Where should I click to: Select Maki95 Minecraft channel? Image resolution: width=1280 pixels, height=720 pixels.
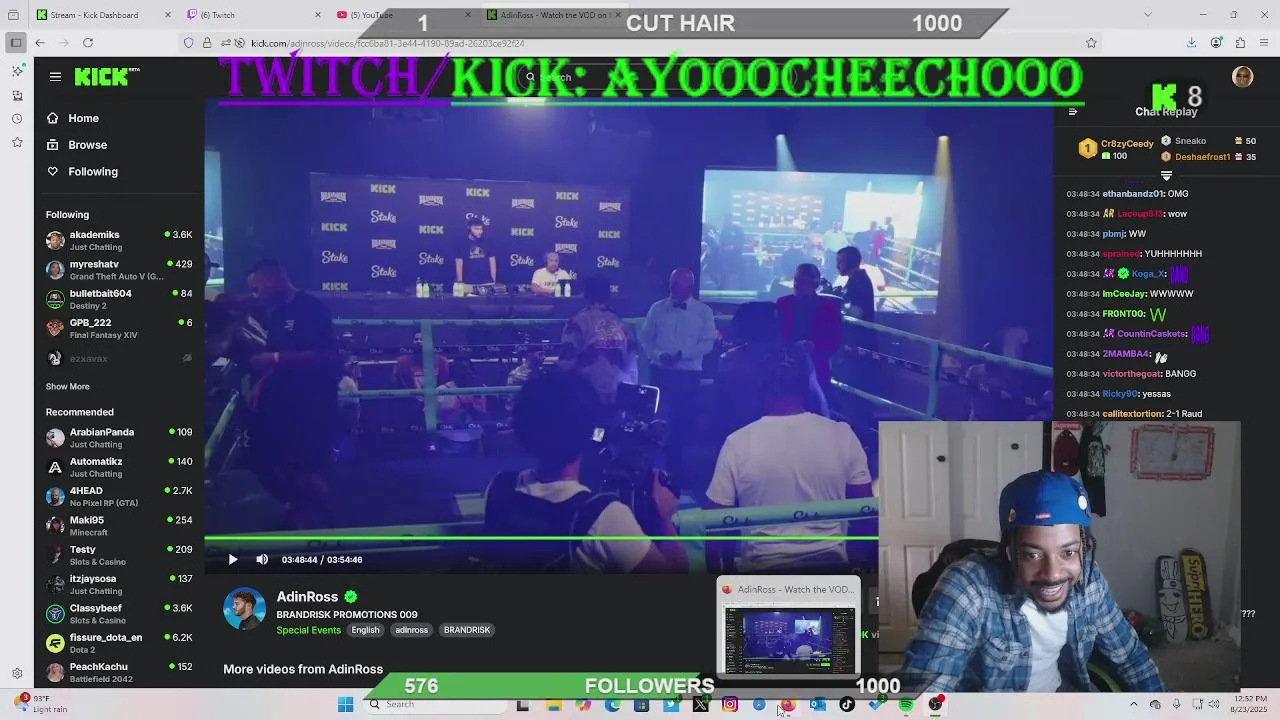point(119,526)
